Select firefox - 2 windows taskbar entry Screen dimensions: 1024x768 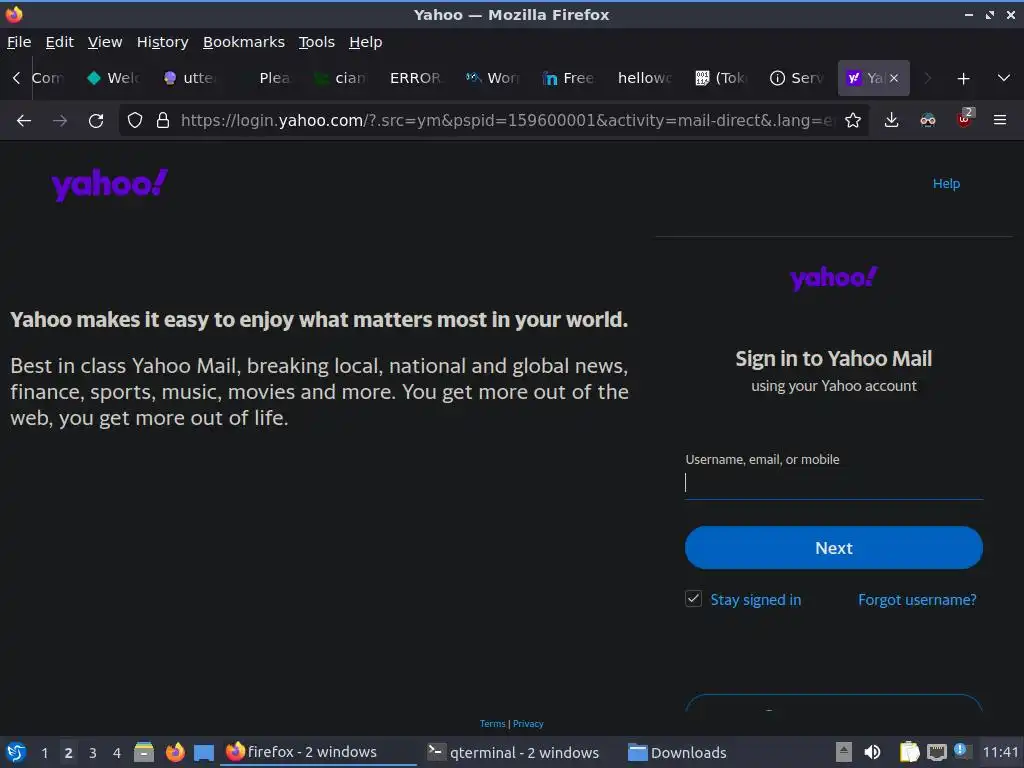click(319, 752)
